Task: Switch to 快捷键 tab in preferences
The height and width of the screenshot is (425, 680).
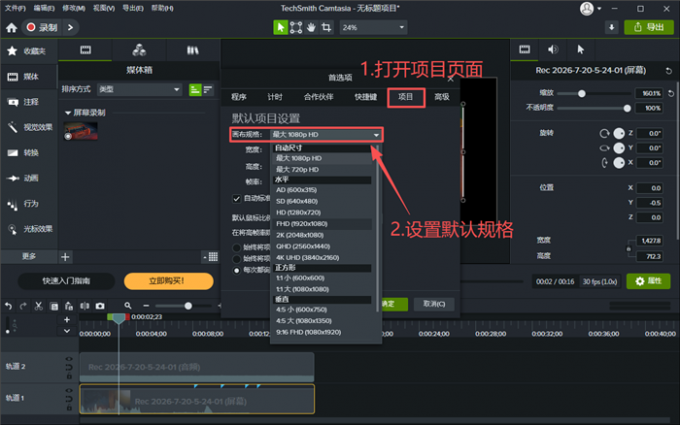Action: (x=366, y=97)
